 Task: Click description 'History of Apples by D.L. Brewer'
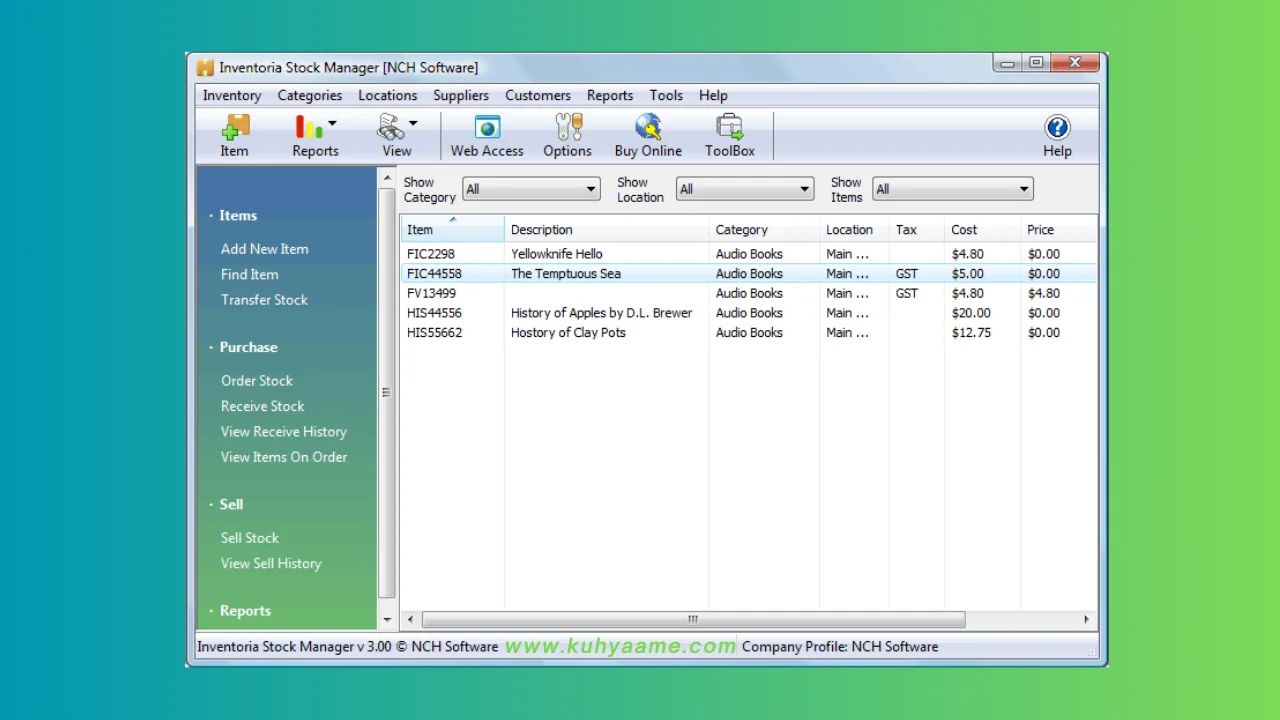click(601, 313)
